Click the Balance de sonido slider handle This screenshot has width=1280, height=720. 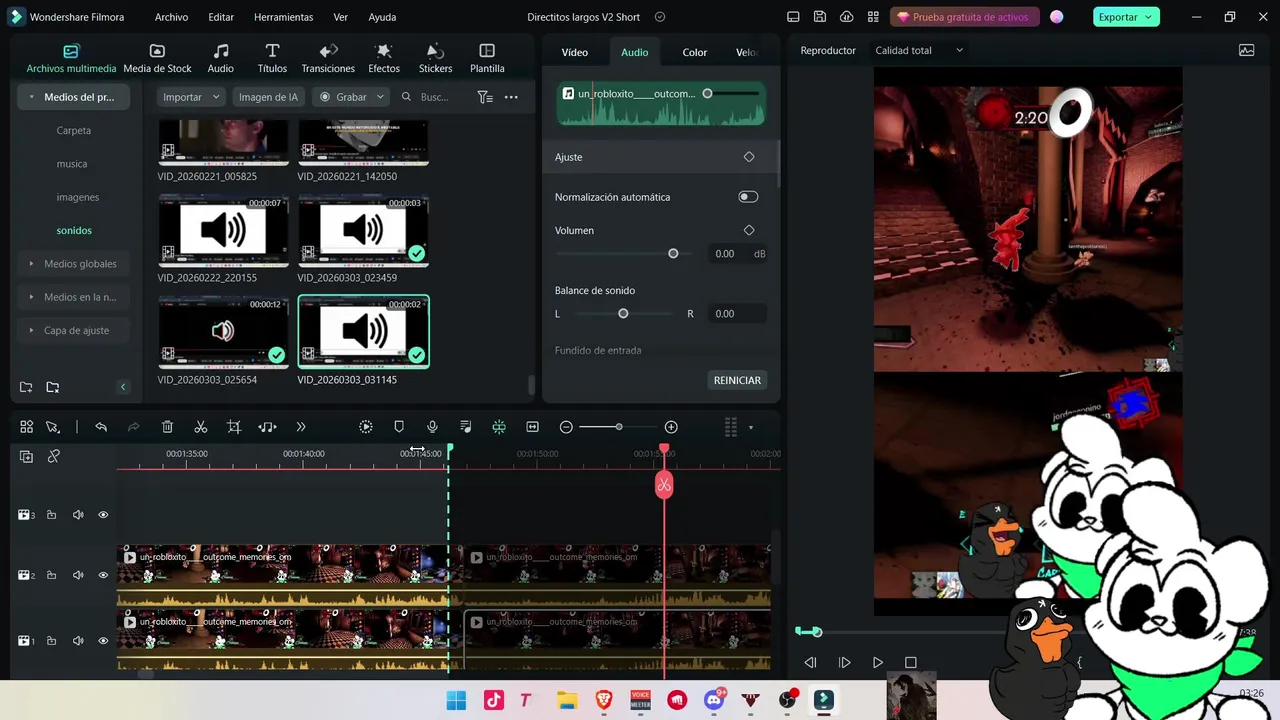[623, 314]
